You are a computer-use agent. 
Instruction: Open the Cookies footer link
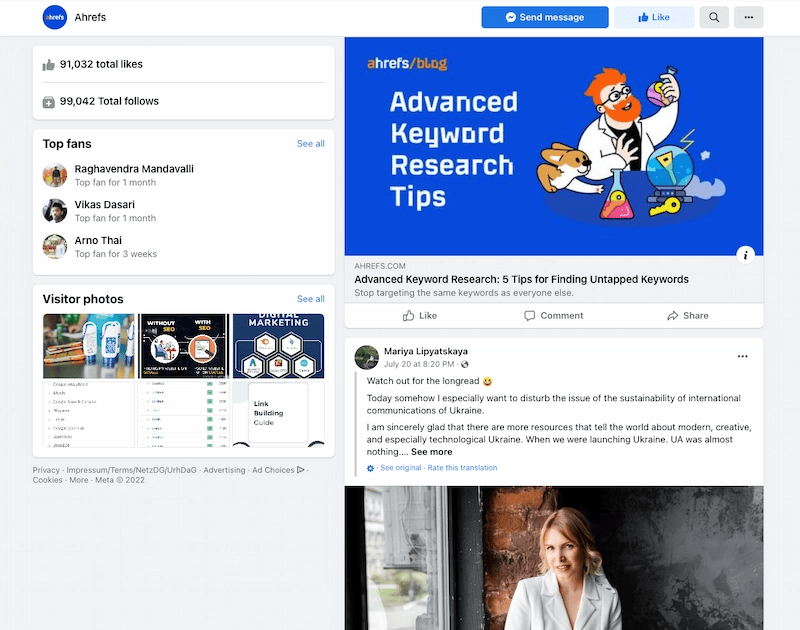[x=47, y=480]
